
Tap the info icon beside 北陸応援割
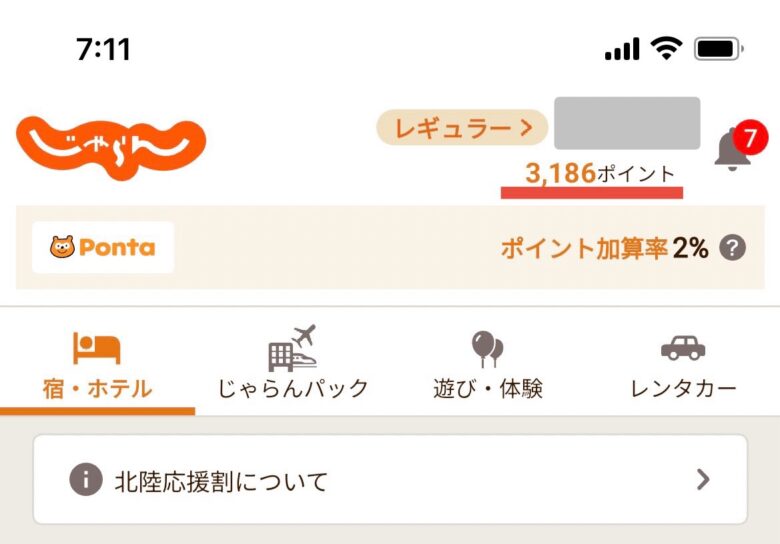point(86,481)
